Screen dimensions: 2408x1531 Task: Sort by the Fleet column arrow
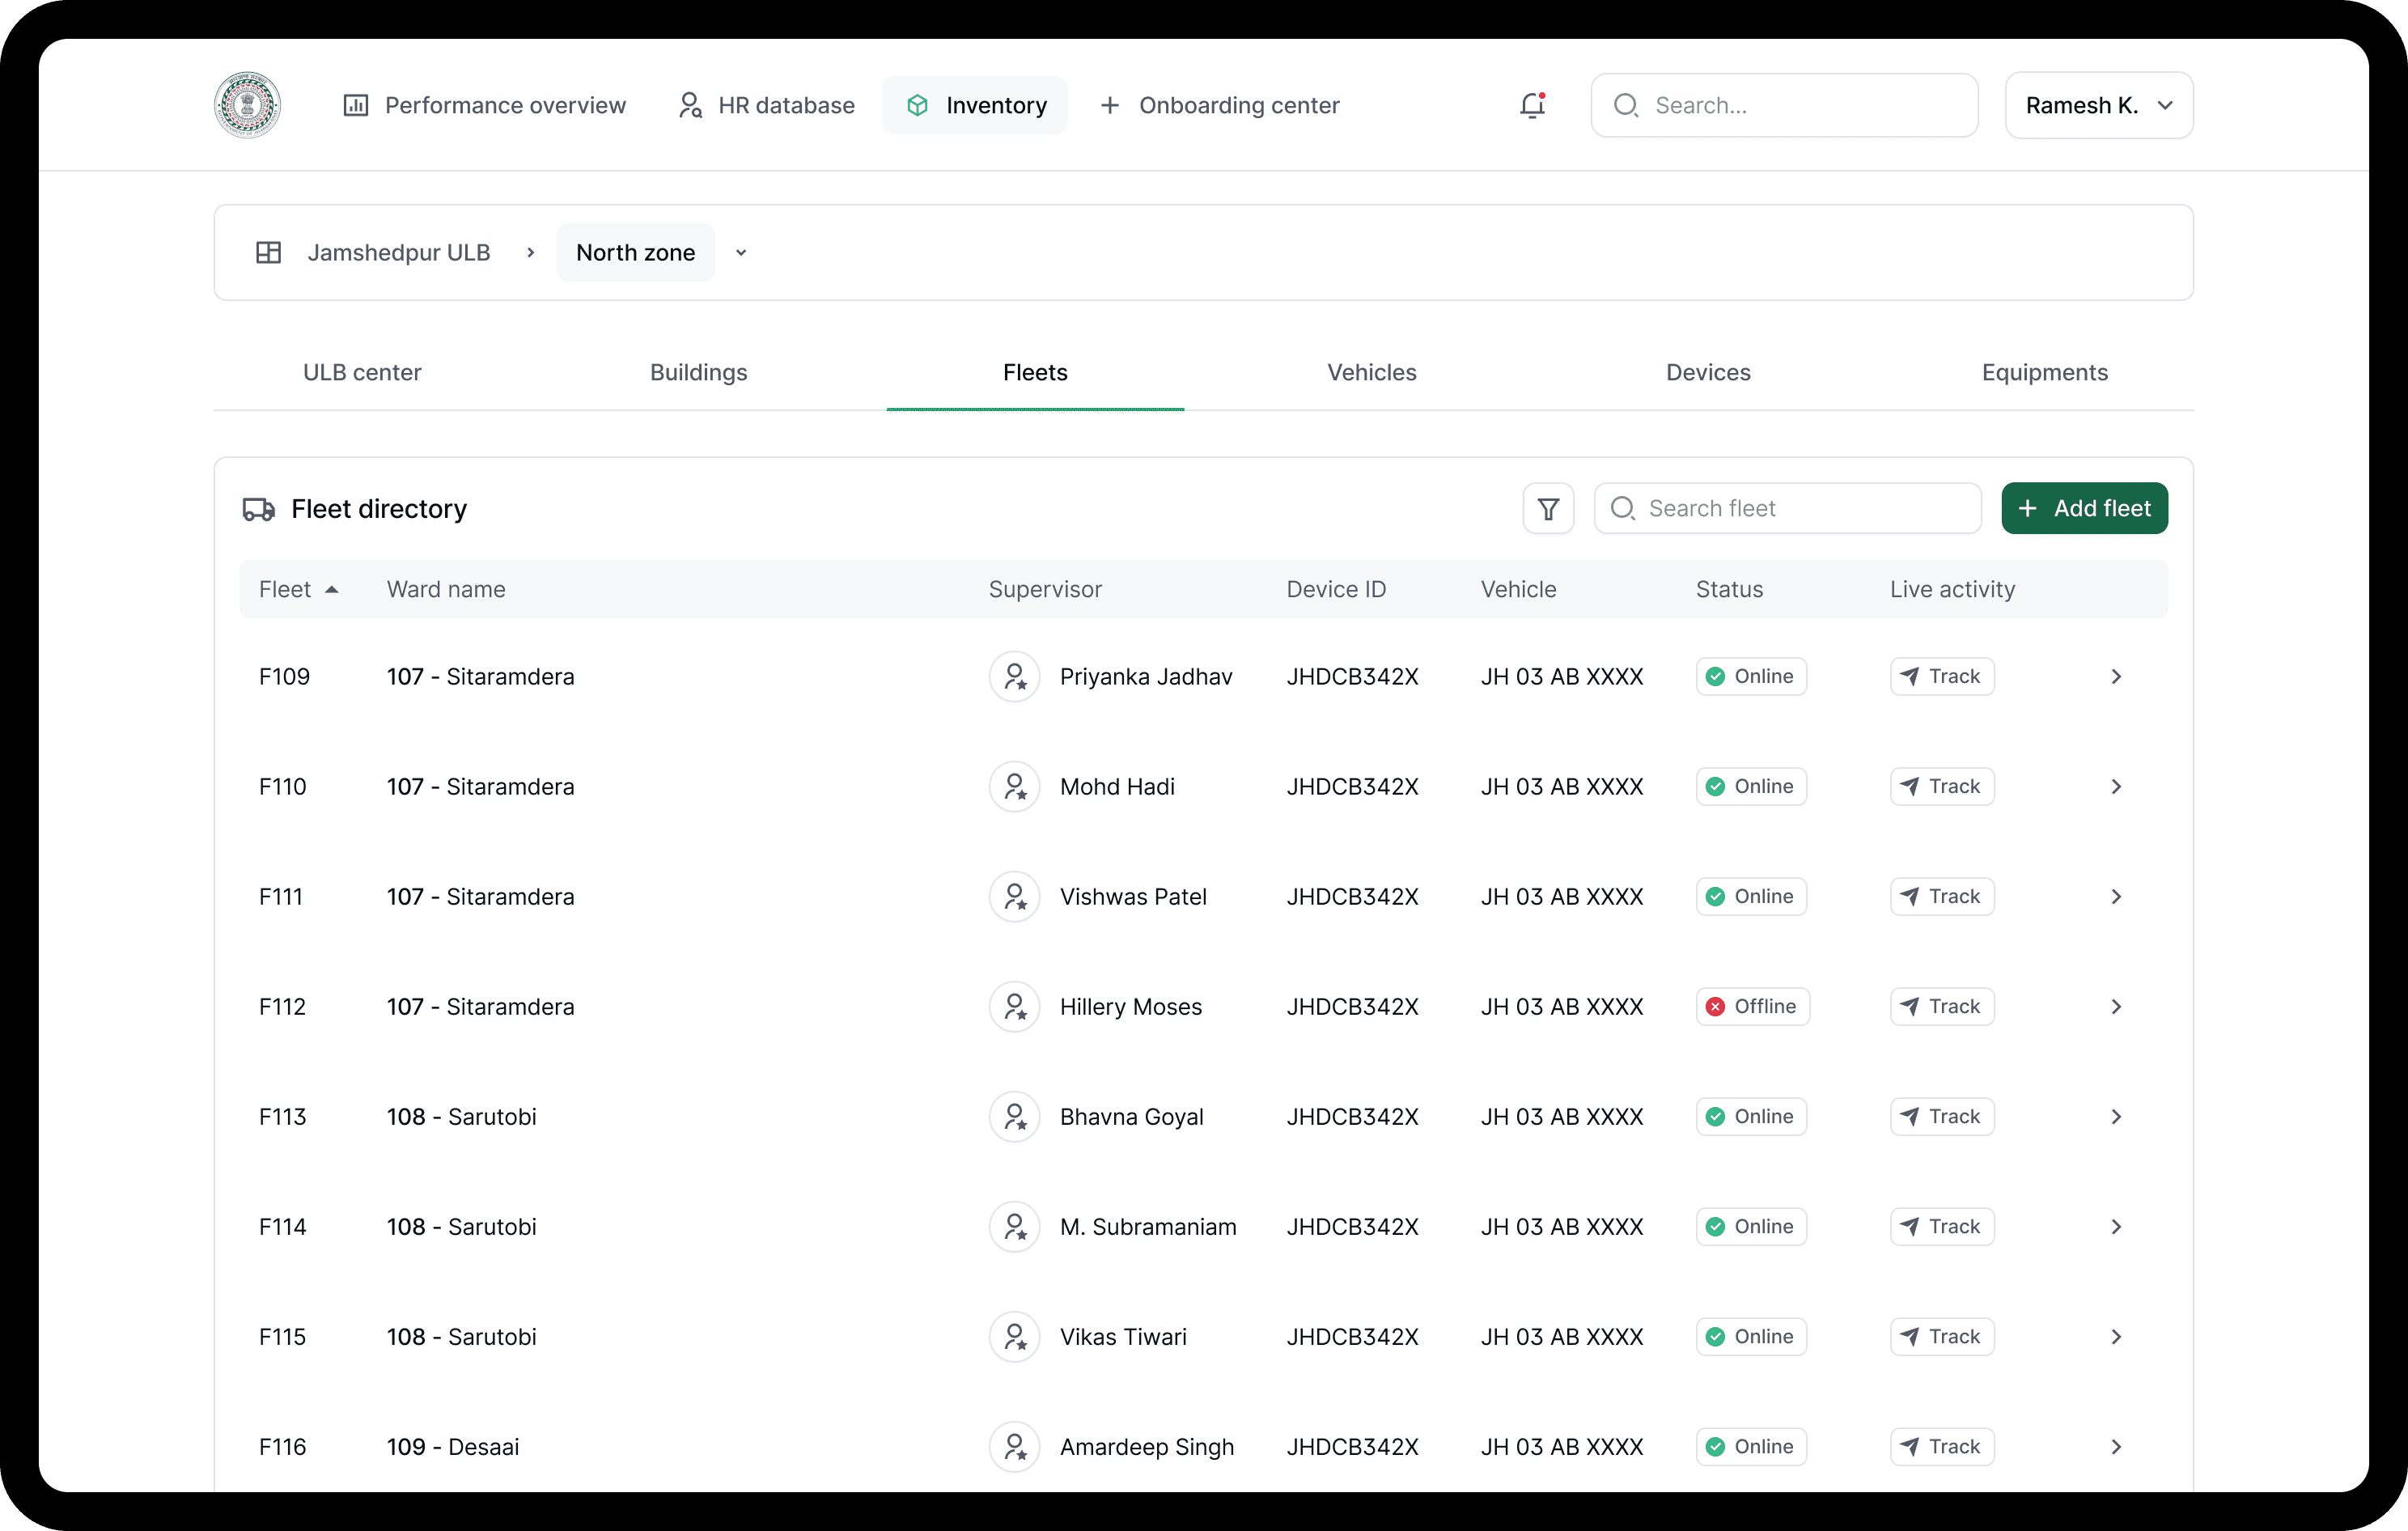[x=332, y=590]
